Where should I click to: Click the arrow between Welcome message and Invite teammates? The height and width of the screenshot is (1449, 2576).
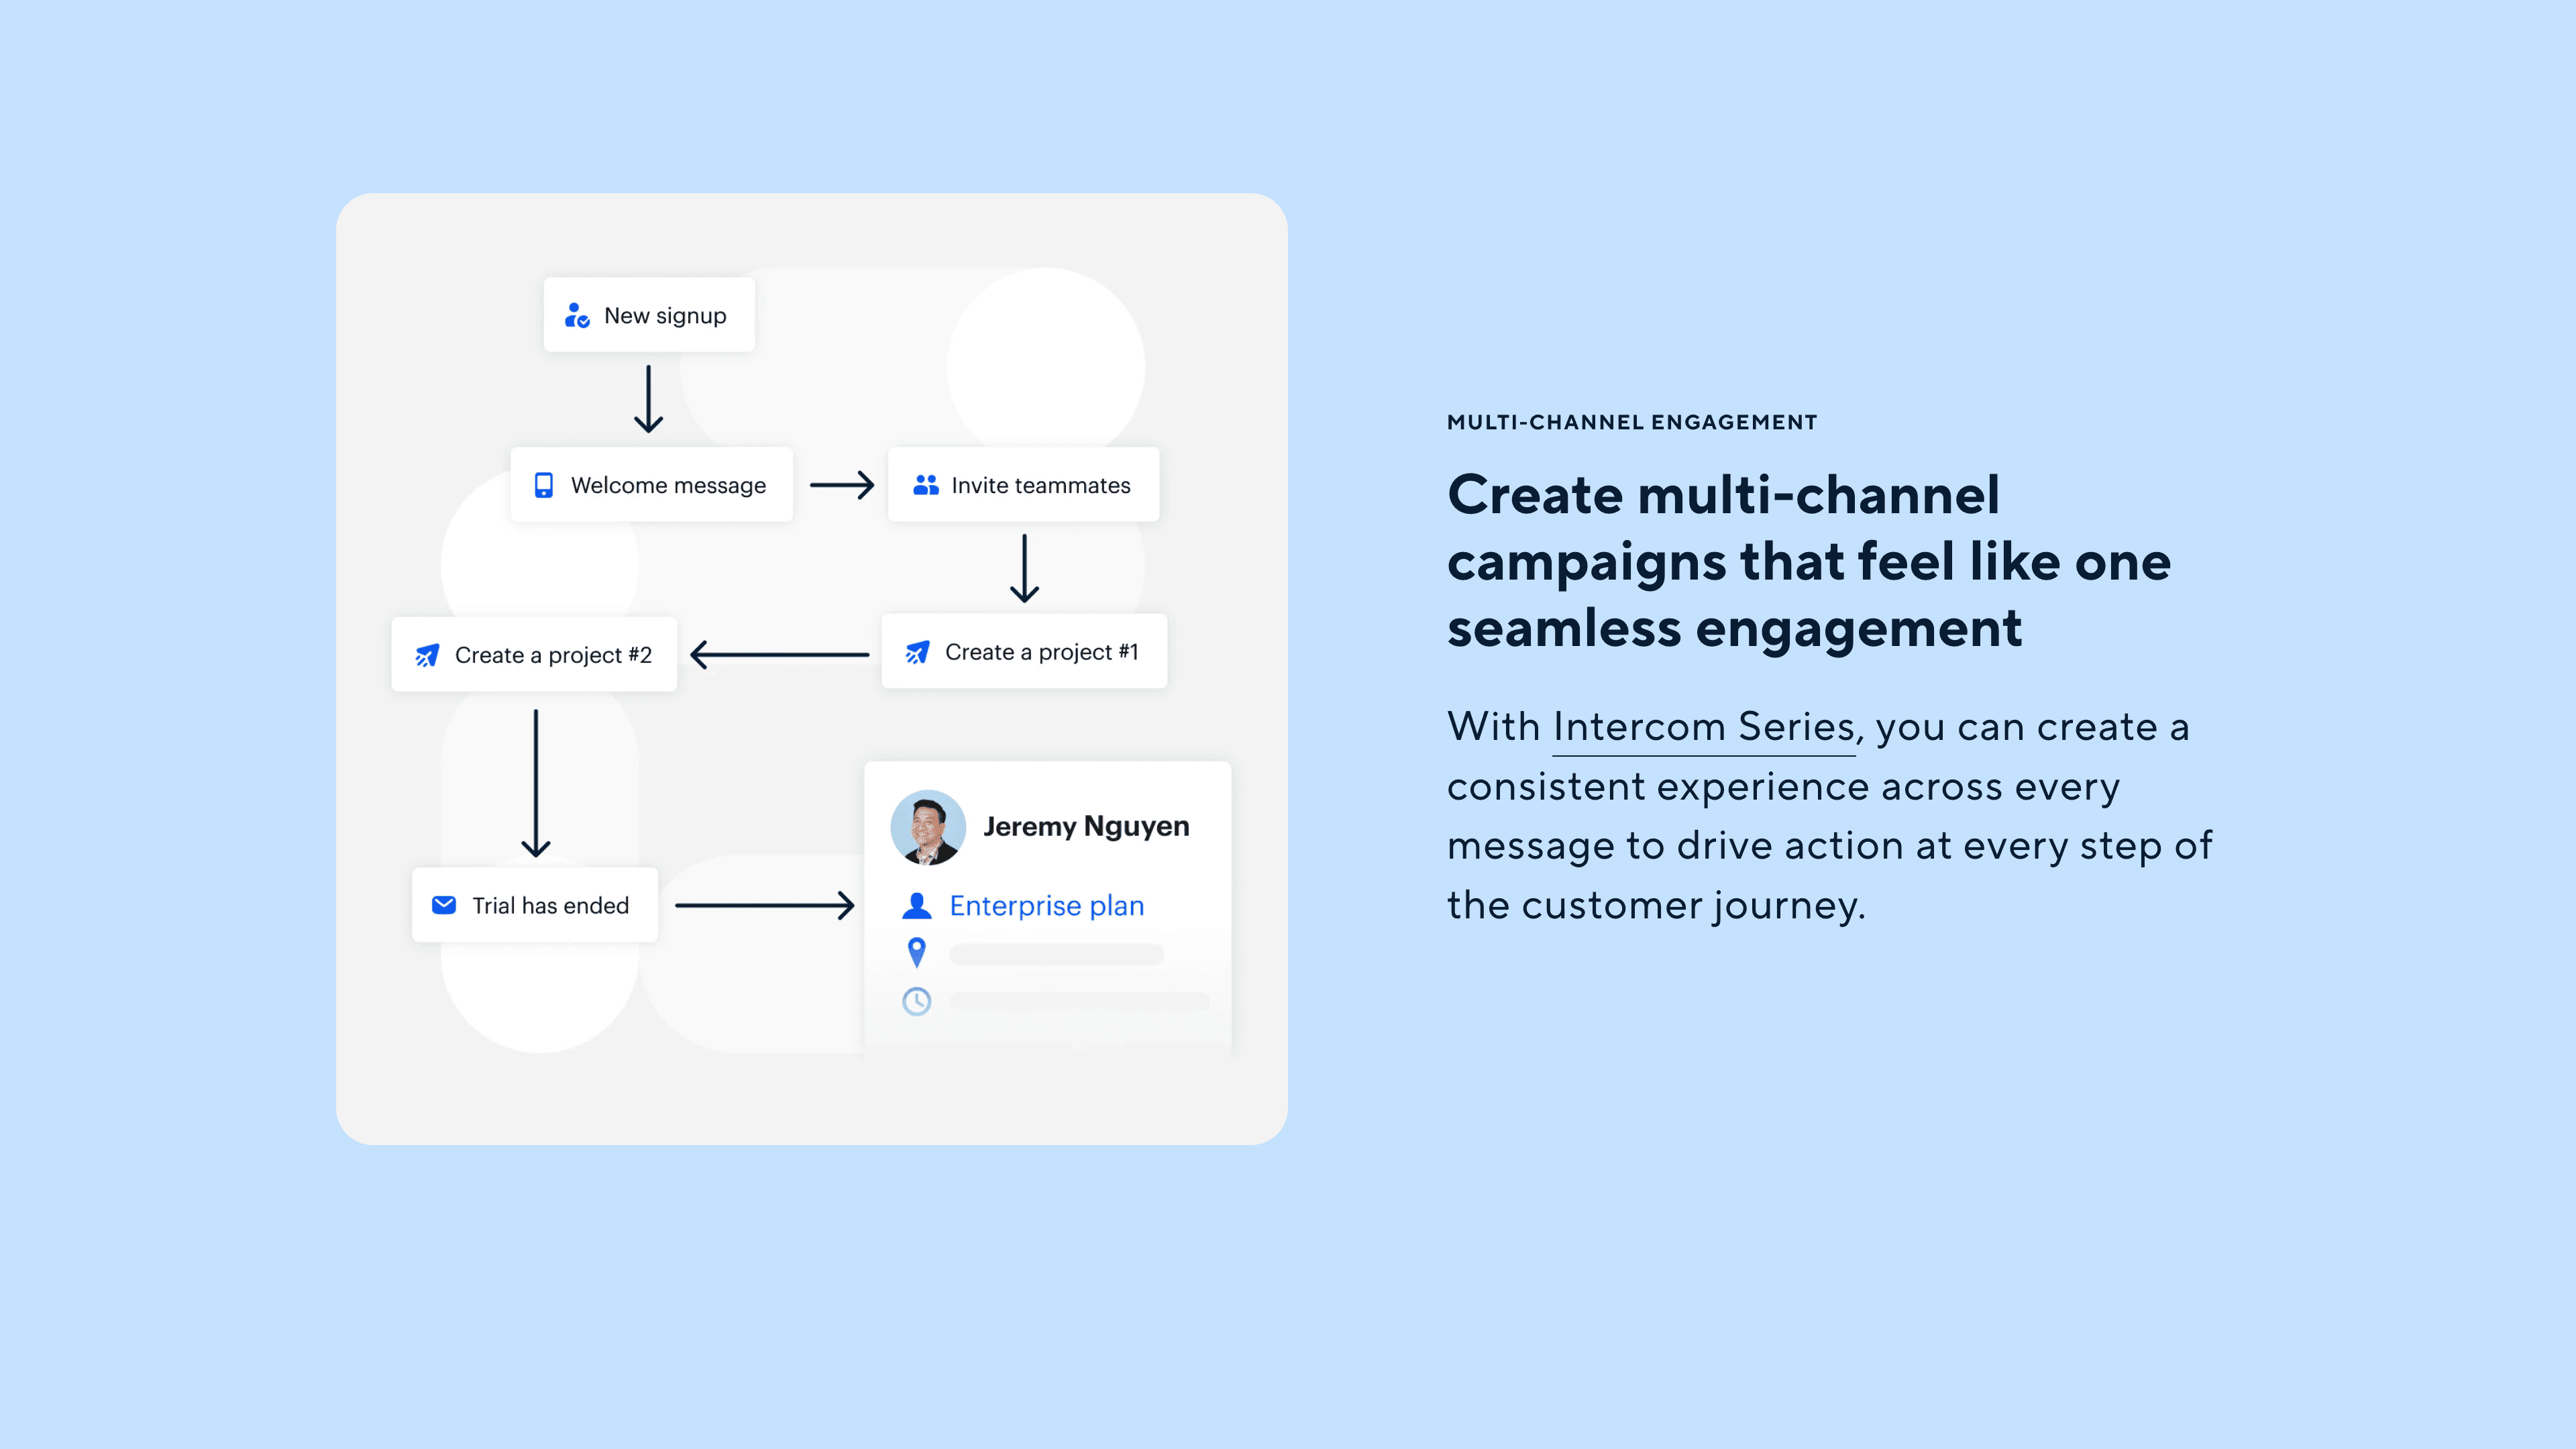pos(841,485)
